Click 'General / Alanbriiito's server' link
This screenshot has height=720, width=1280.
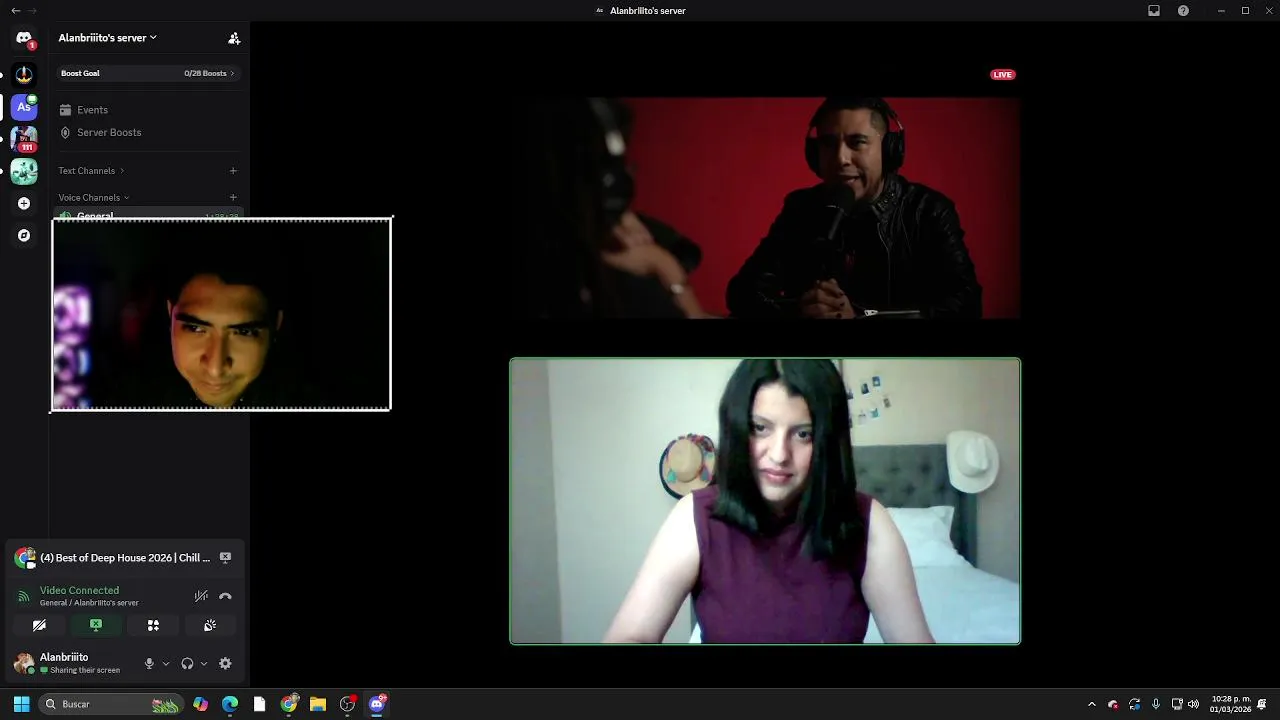coord(89,603)
